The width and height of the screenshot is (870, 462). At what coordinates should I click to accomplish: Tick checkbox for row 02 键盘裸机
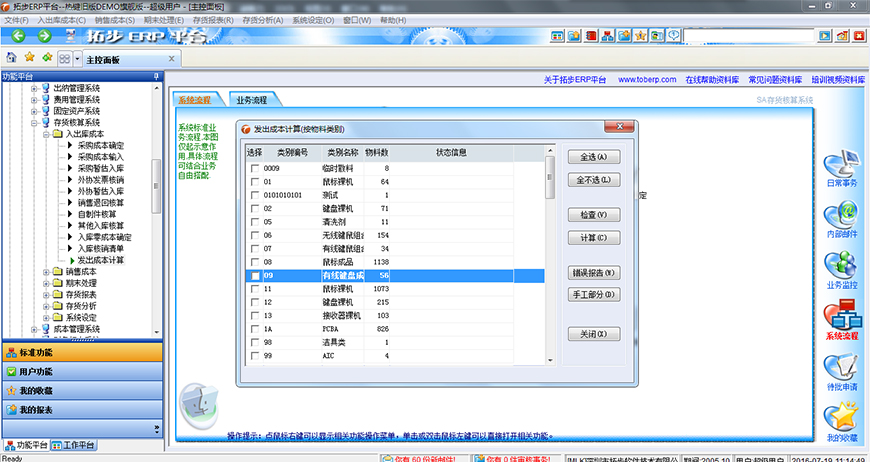(255, 208)
